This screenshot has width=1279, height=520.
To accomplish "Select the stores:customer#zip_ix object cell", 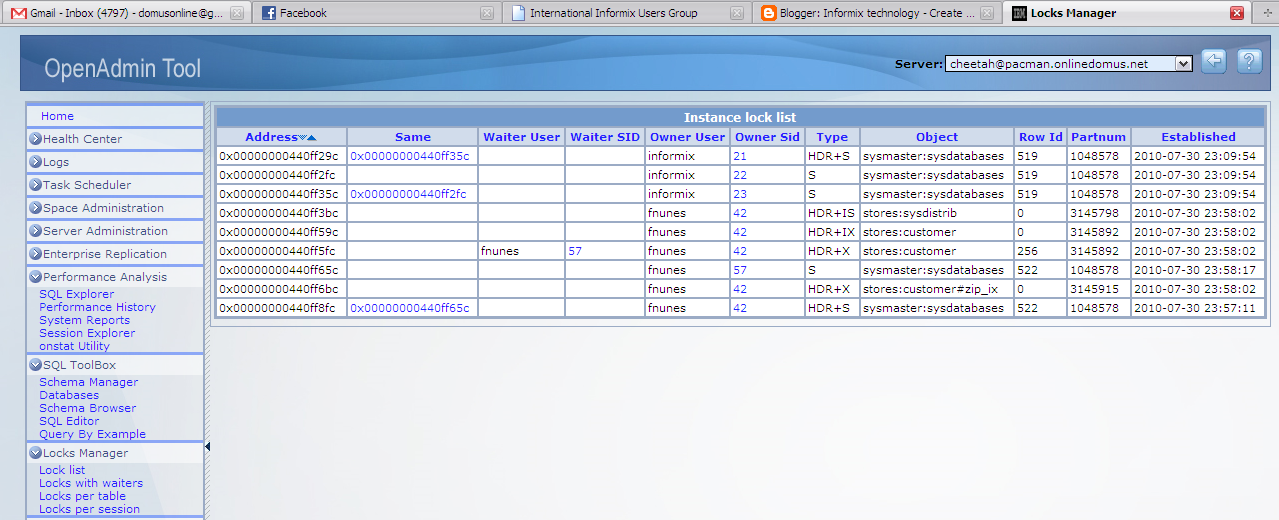I will click(937, 289).
